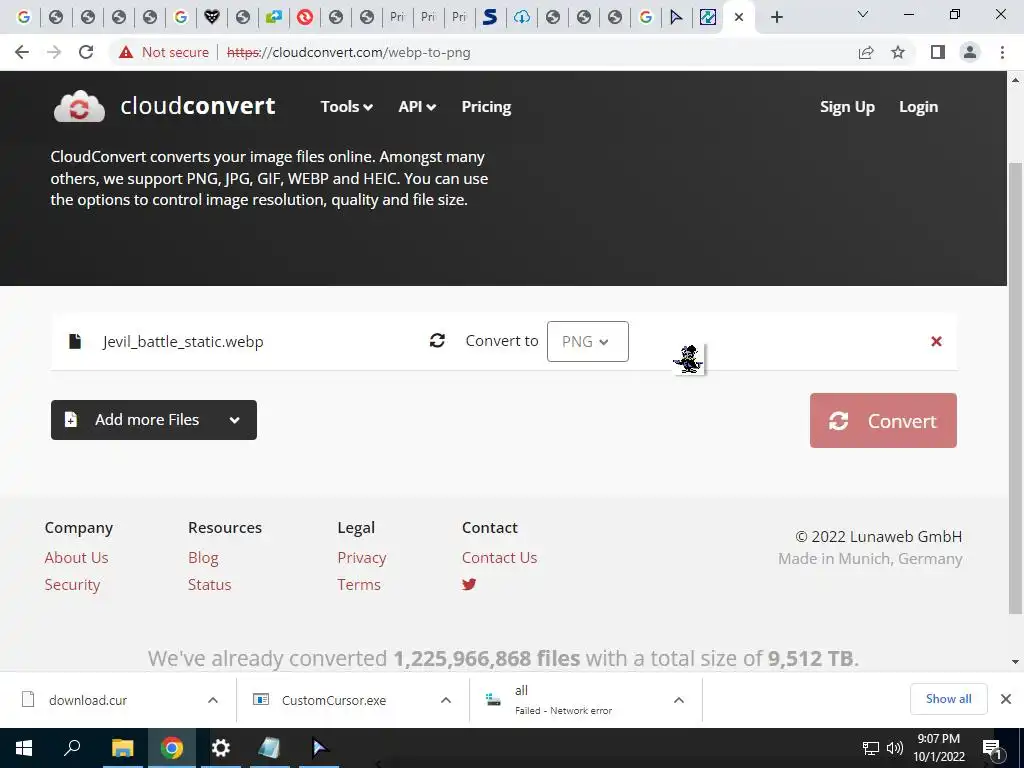Screen dimensions: 1024x768
Task: Remove Jevil_battle_static.webp with the red X
Action: (x=936, y=341)
